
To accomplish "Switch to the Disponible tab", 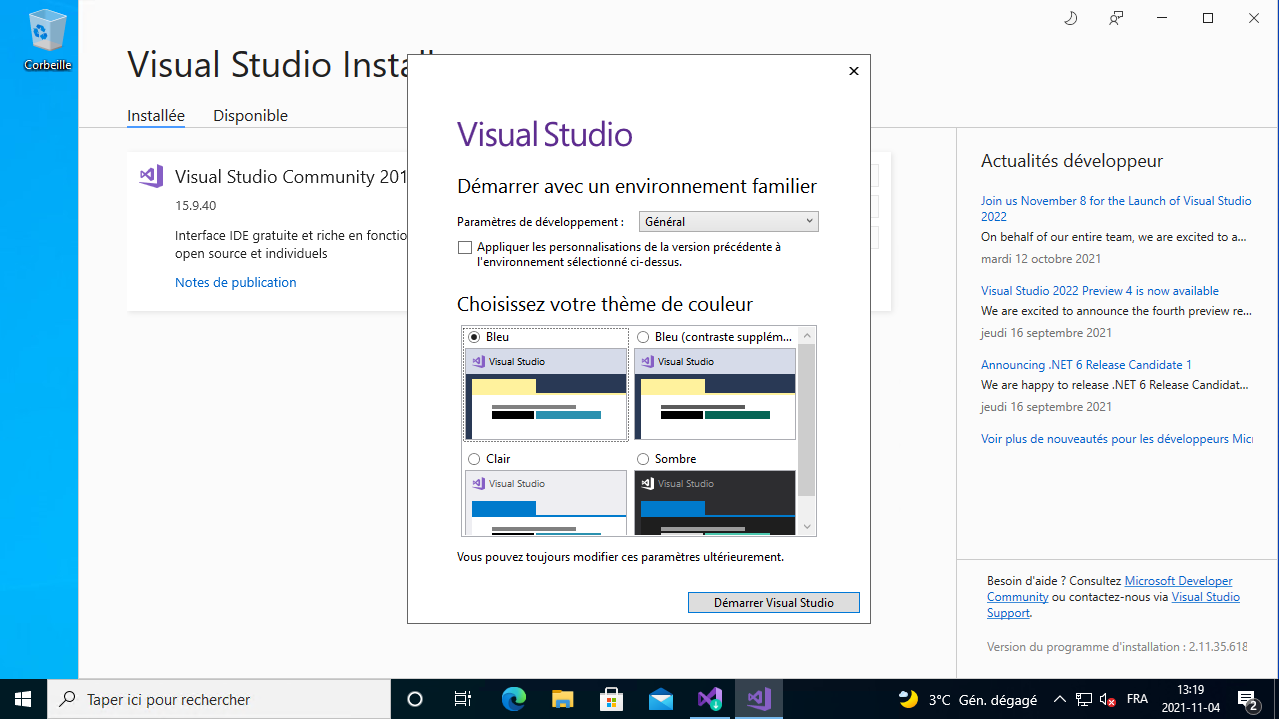I will coord(250,116).
